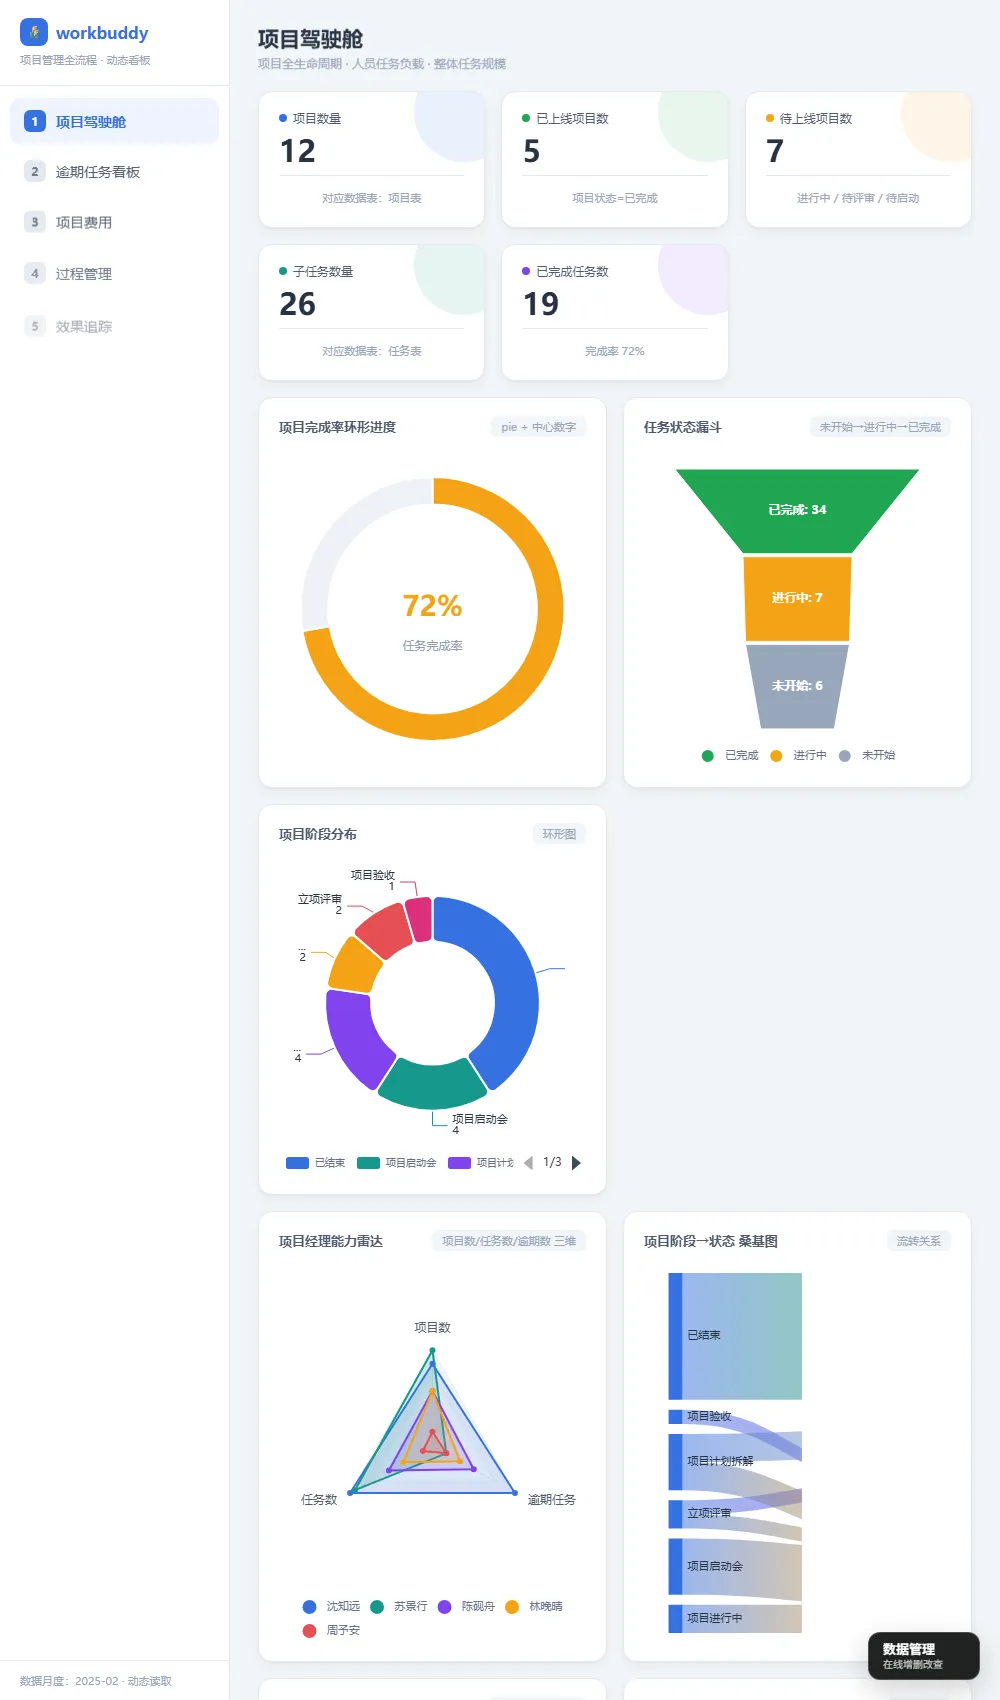Screen dimensions: 1000x1700
Task: Click the teal 项目启动会 donut slice
Action: click(x=432, y=1085)
